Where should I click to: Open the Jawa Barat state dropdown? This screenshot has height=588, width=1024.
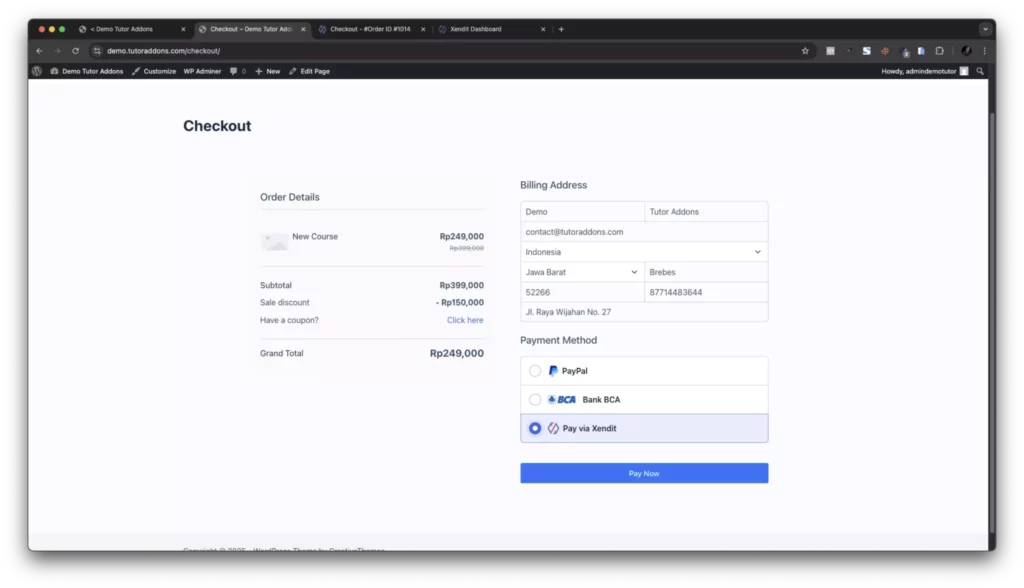[582, 272]
